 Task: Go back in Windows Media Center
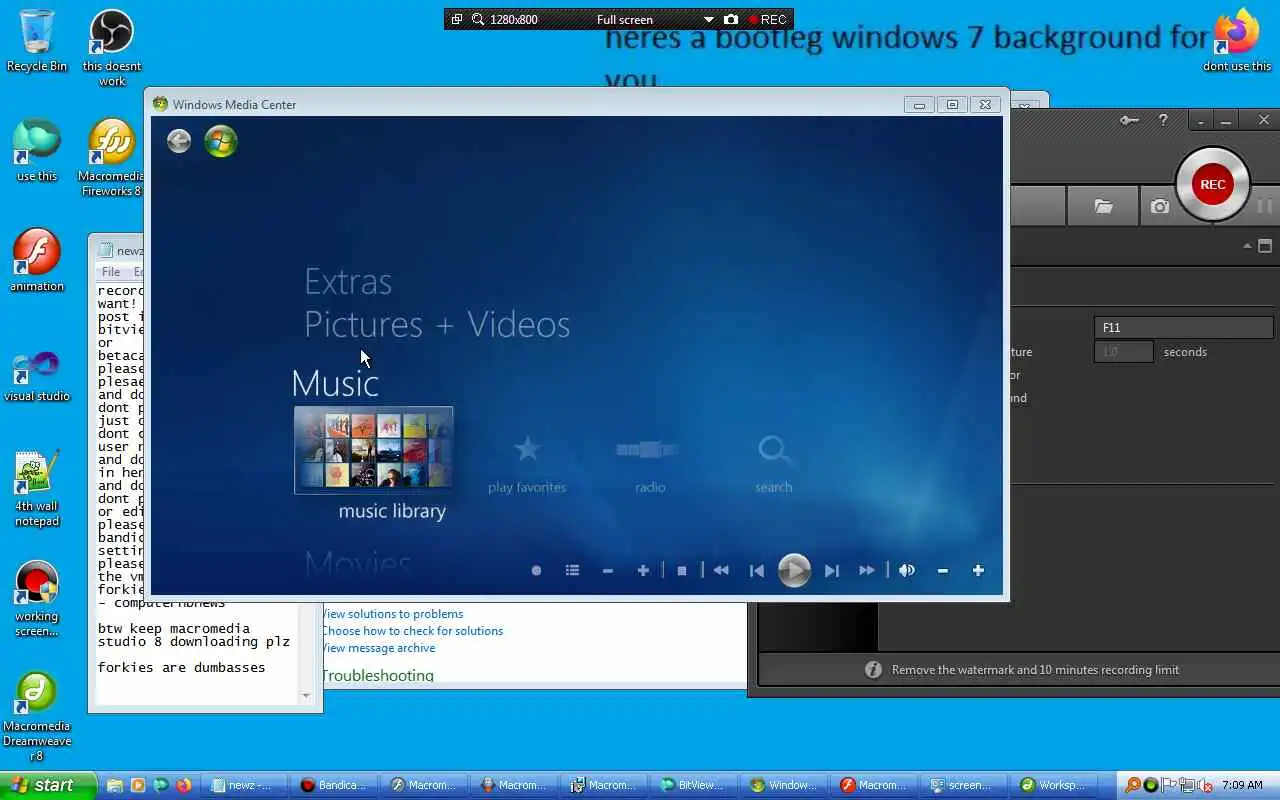179,141
